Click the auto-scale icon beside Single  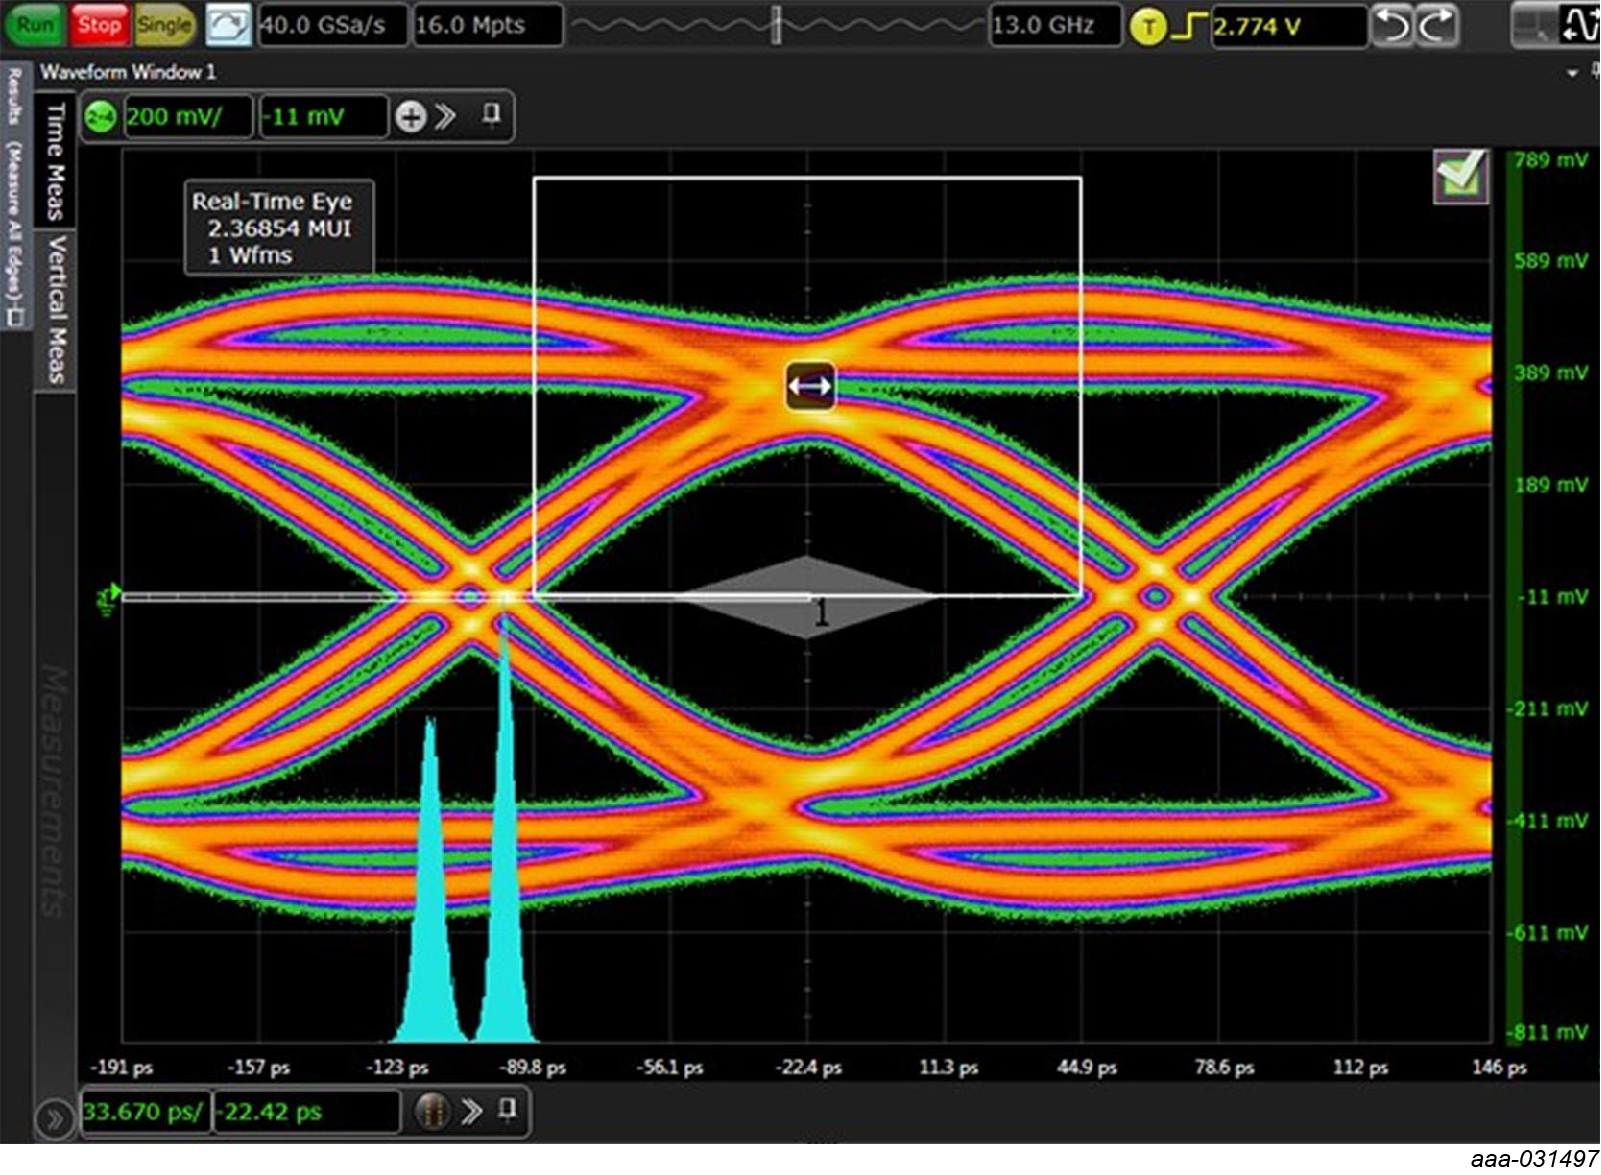[x=228, y=25]
